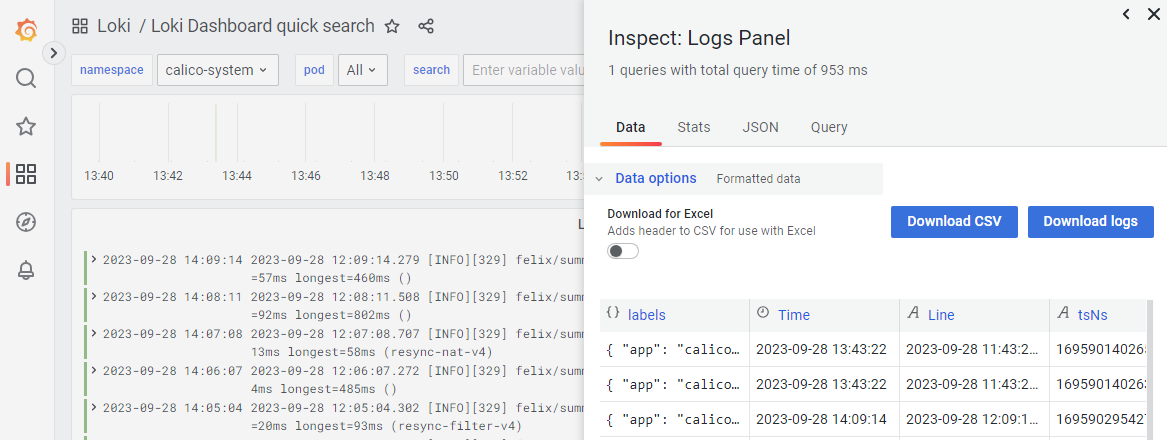
Task: Expand the sidebar with arrow button
Action: point(54,53)
